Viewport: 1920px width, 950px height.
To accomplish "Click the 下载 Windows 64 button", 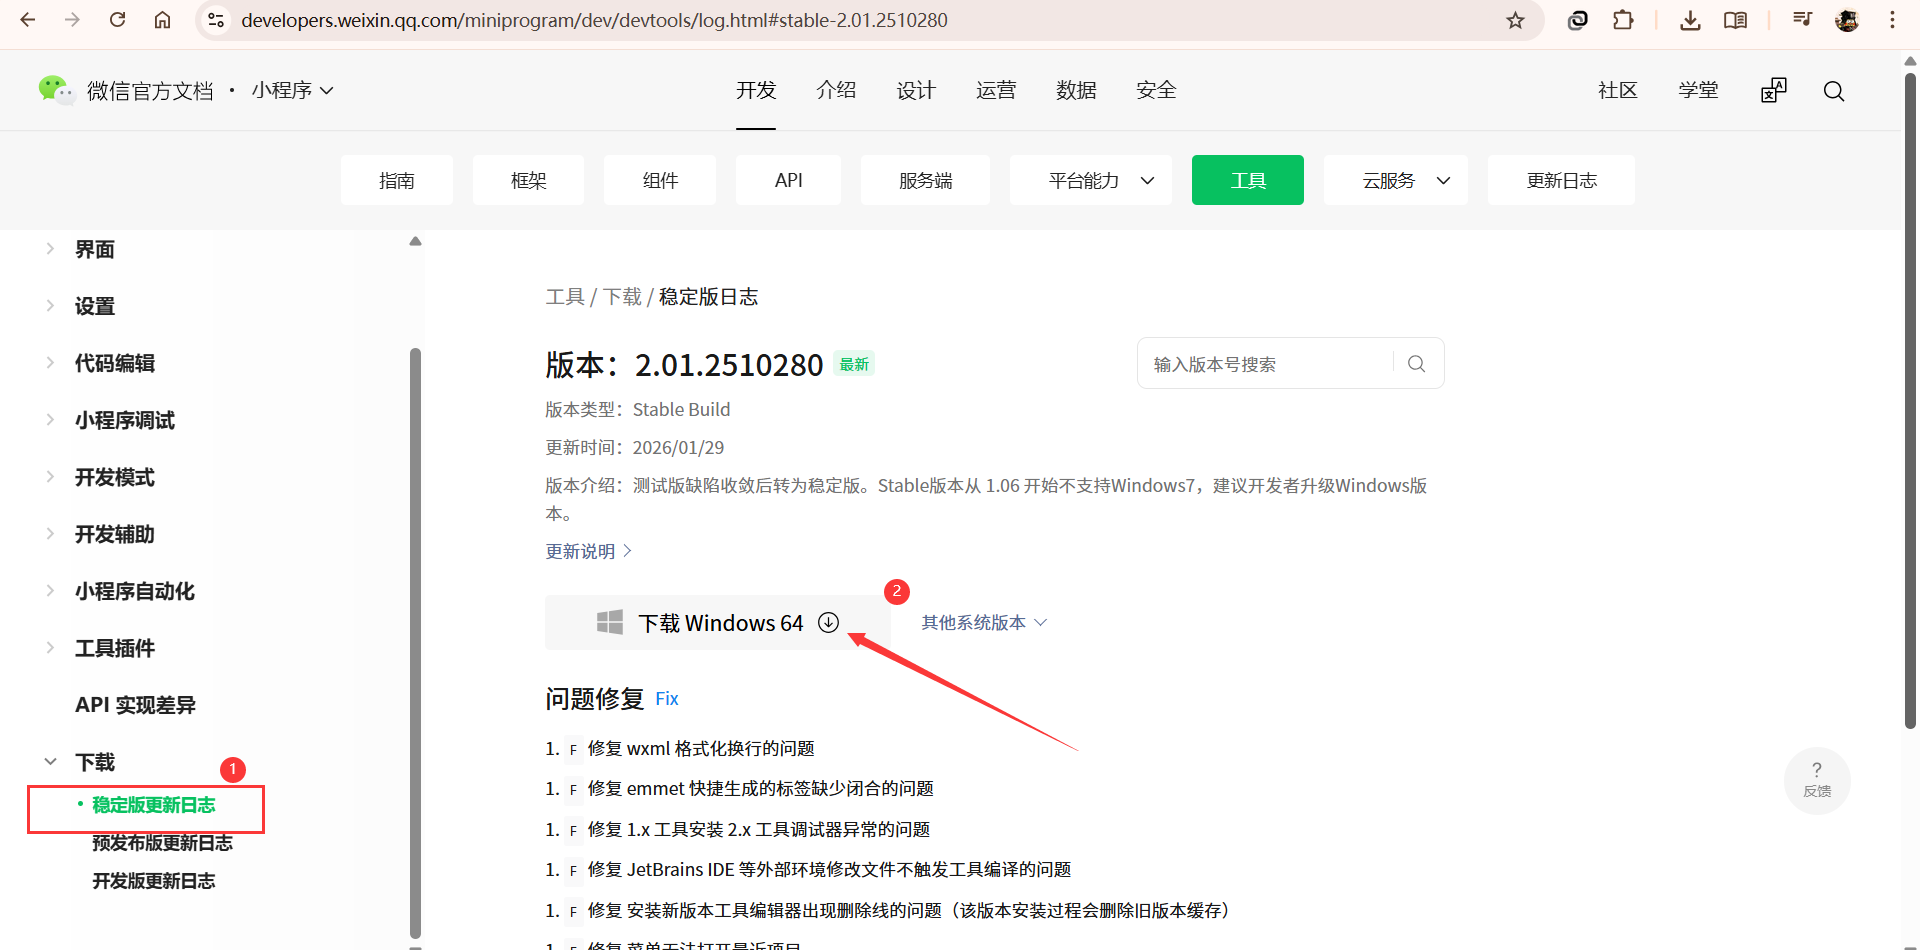I will coord(718,622).
